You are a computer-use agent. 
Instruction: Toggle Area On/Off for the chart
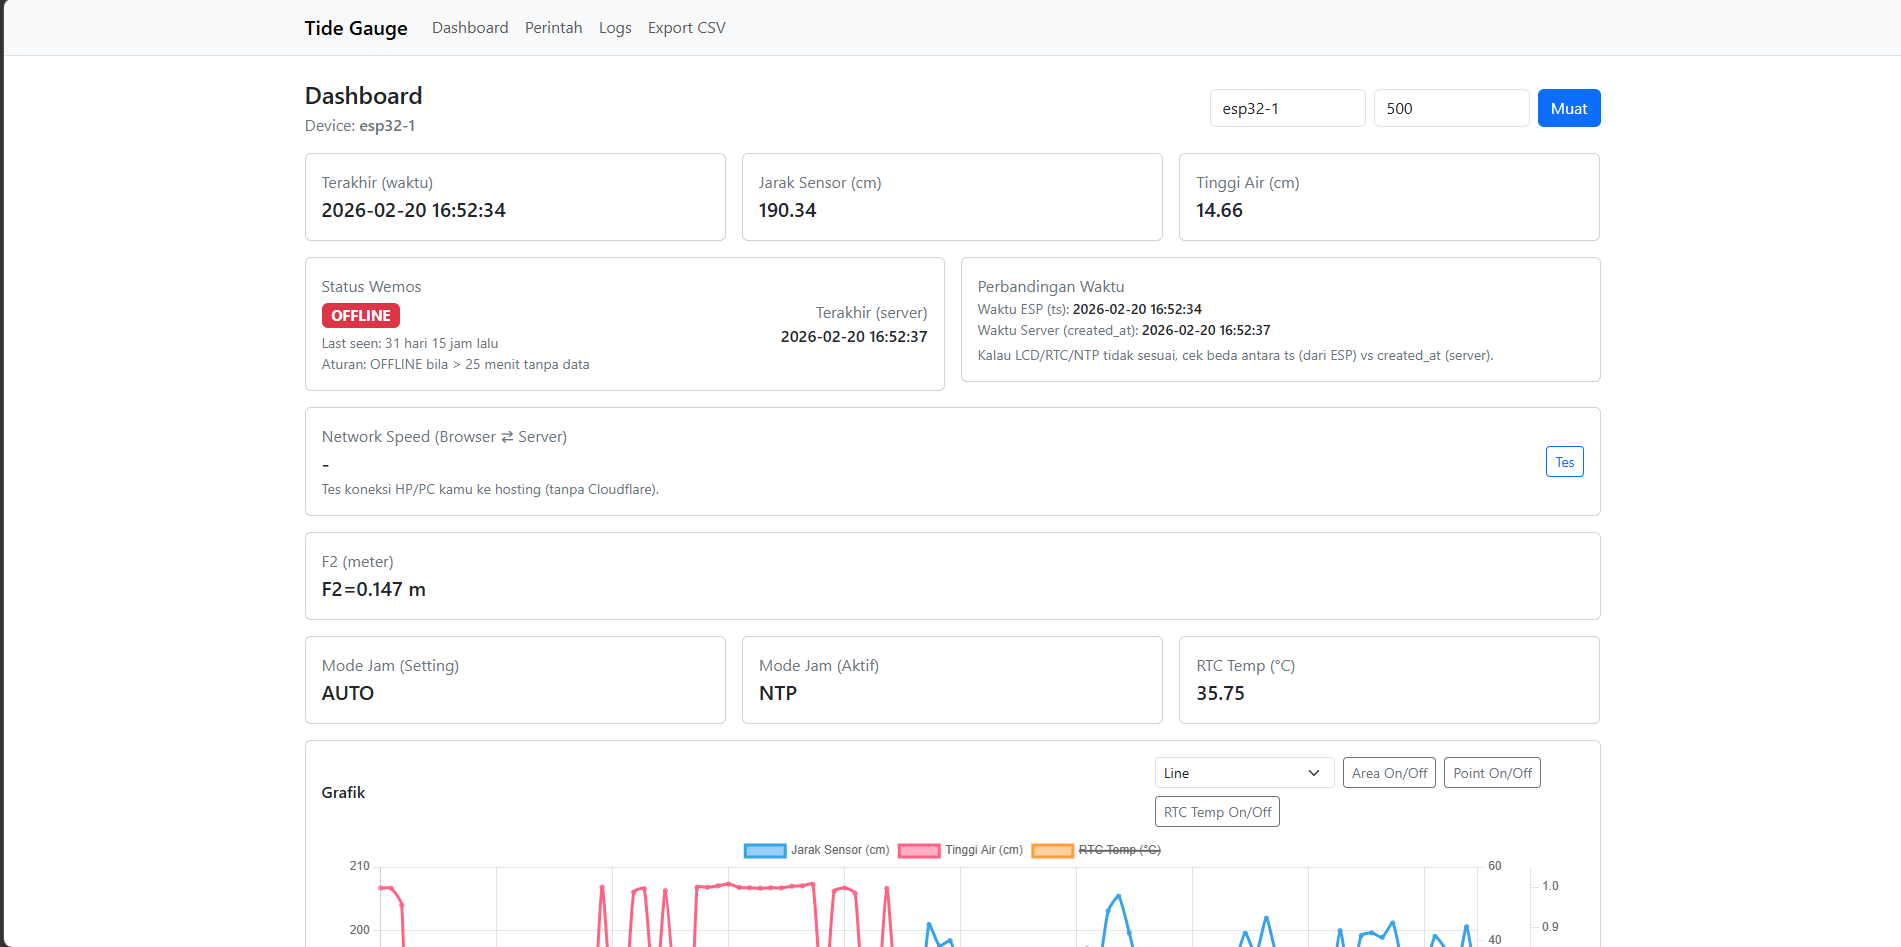click(x=1389, y=773)
